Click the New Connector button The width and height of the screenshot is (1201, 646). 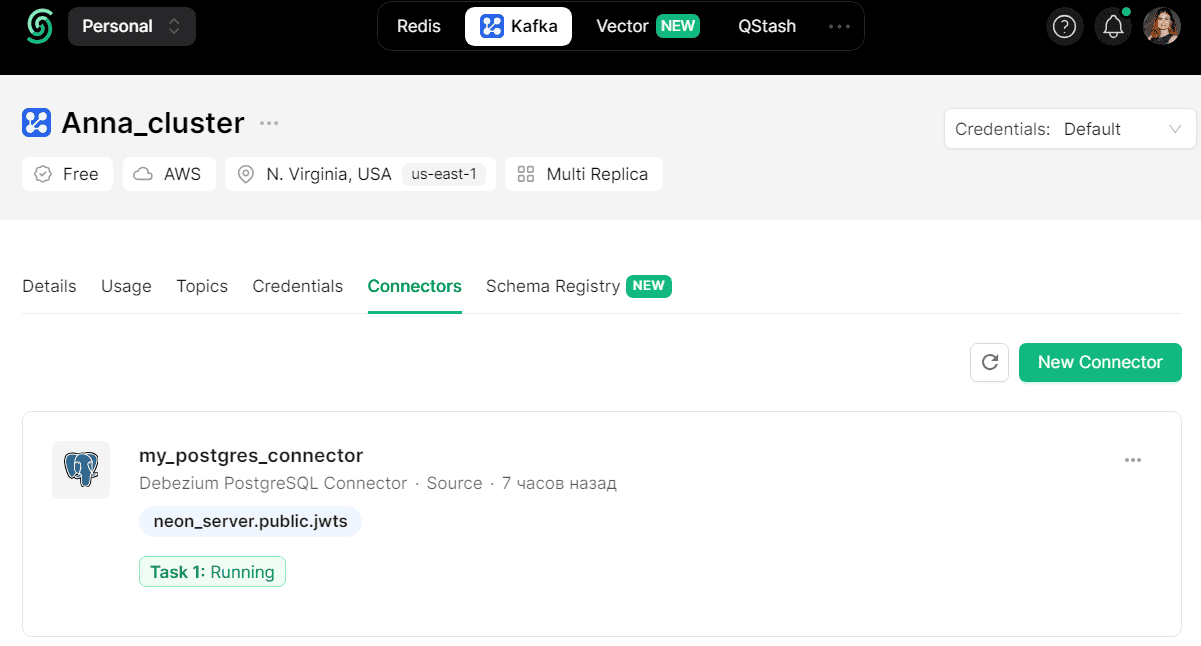click(1100, 362)
